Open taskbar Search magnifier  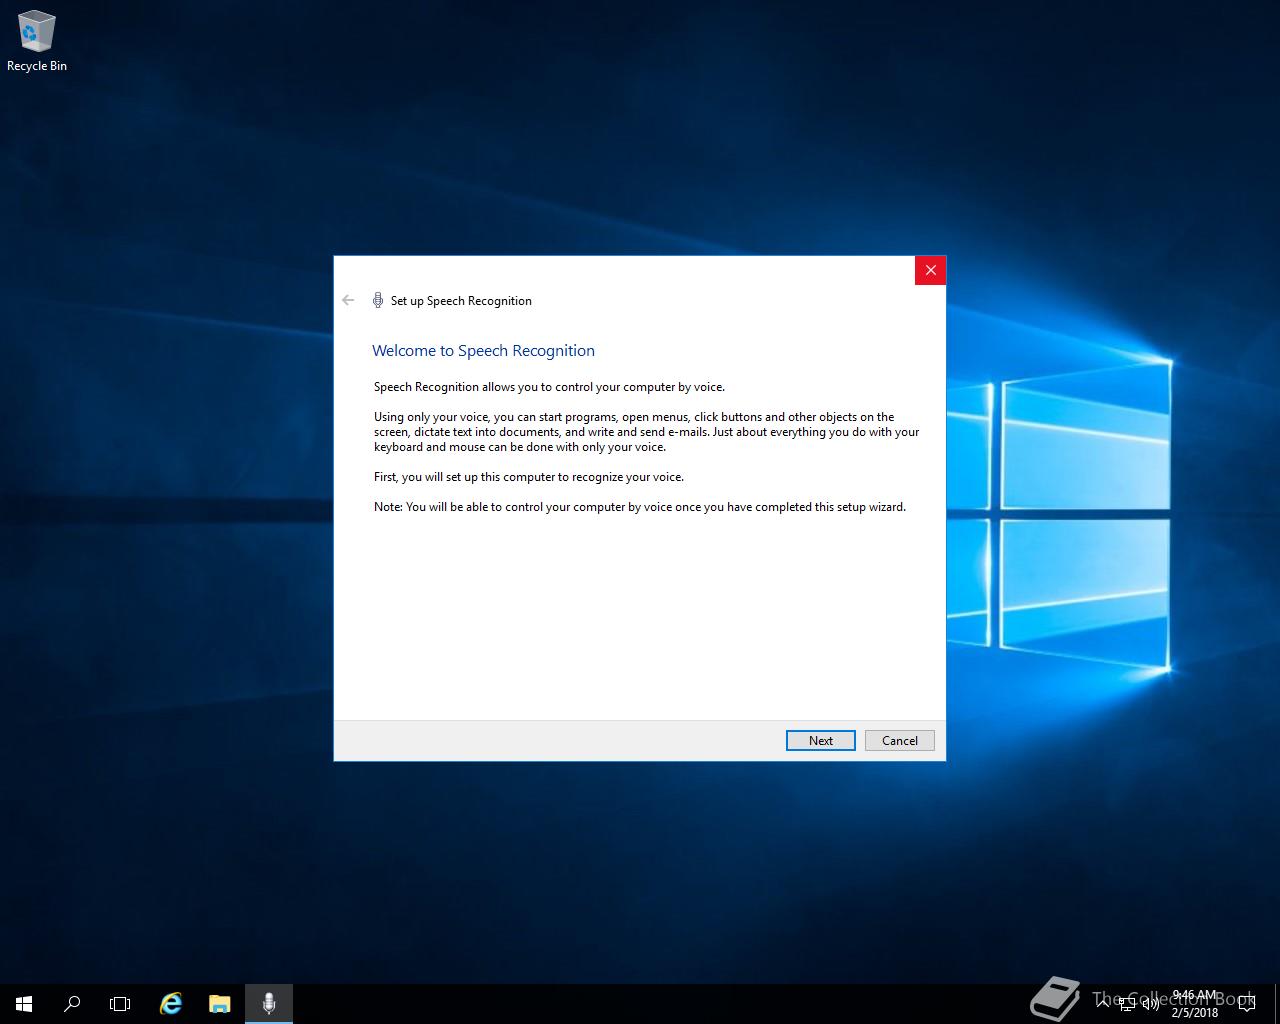pyautogui.click(x=72, y=1003)
